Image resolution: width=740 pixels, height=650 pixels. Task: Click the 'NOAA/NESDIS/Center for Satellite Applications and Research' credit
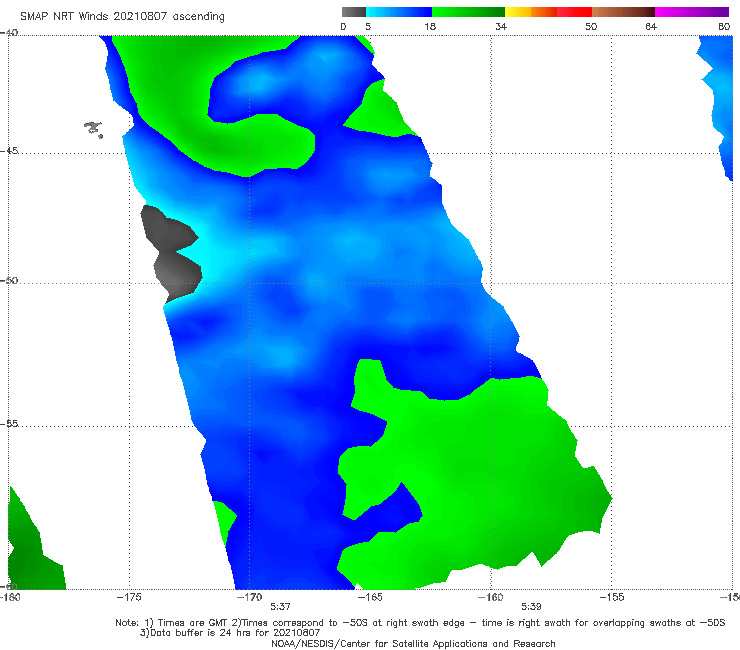click(413, 643)
